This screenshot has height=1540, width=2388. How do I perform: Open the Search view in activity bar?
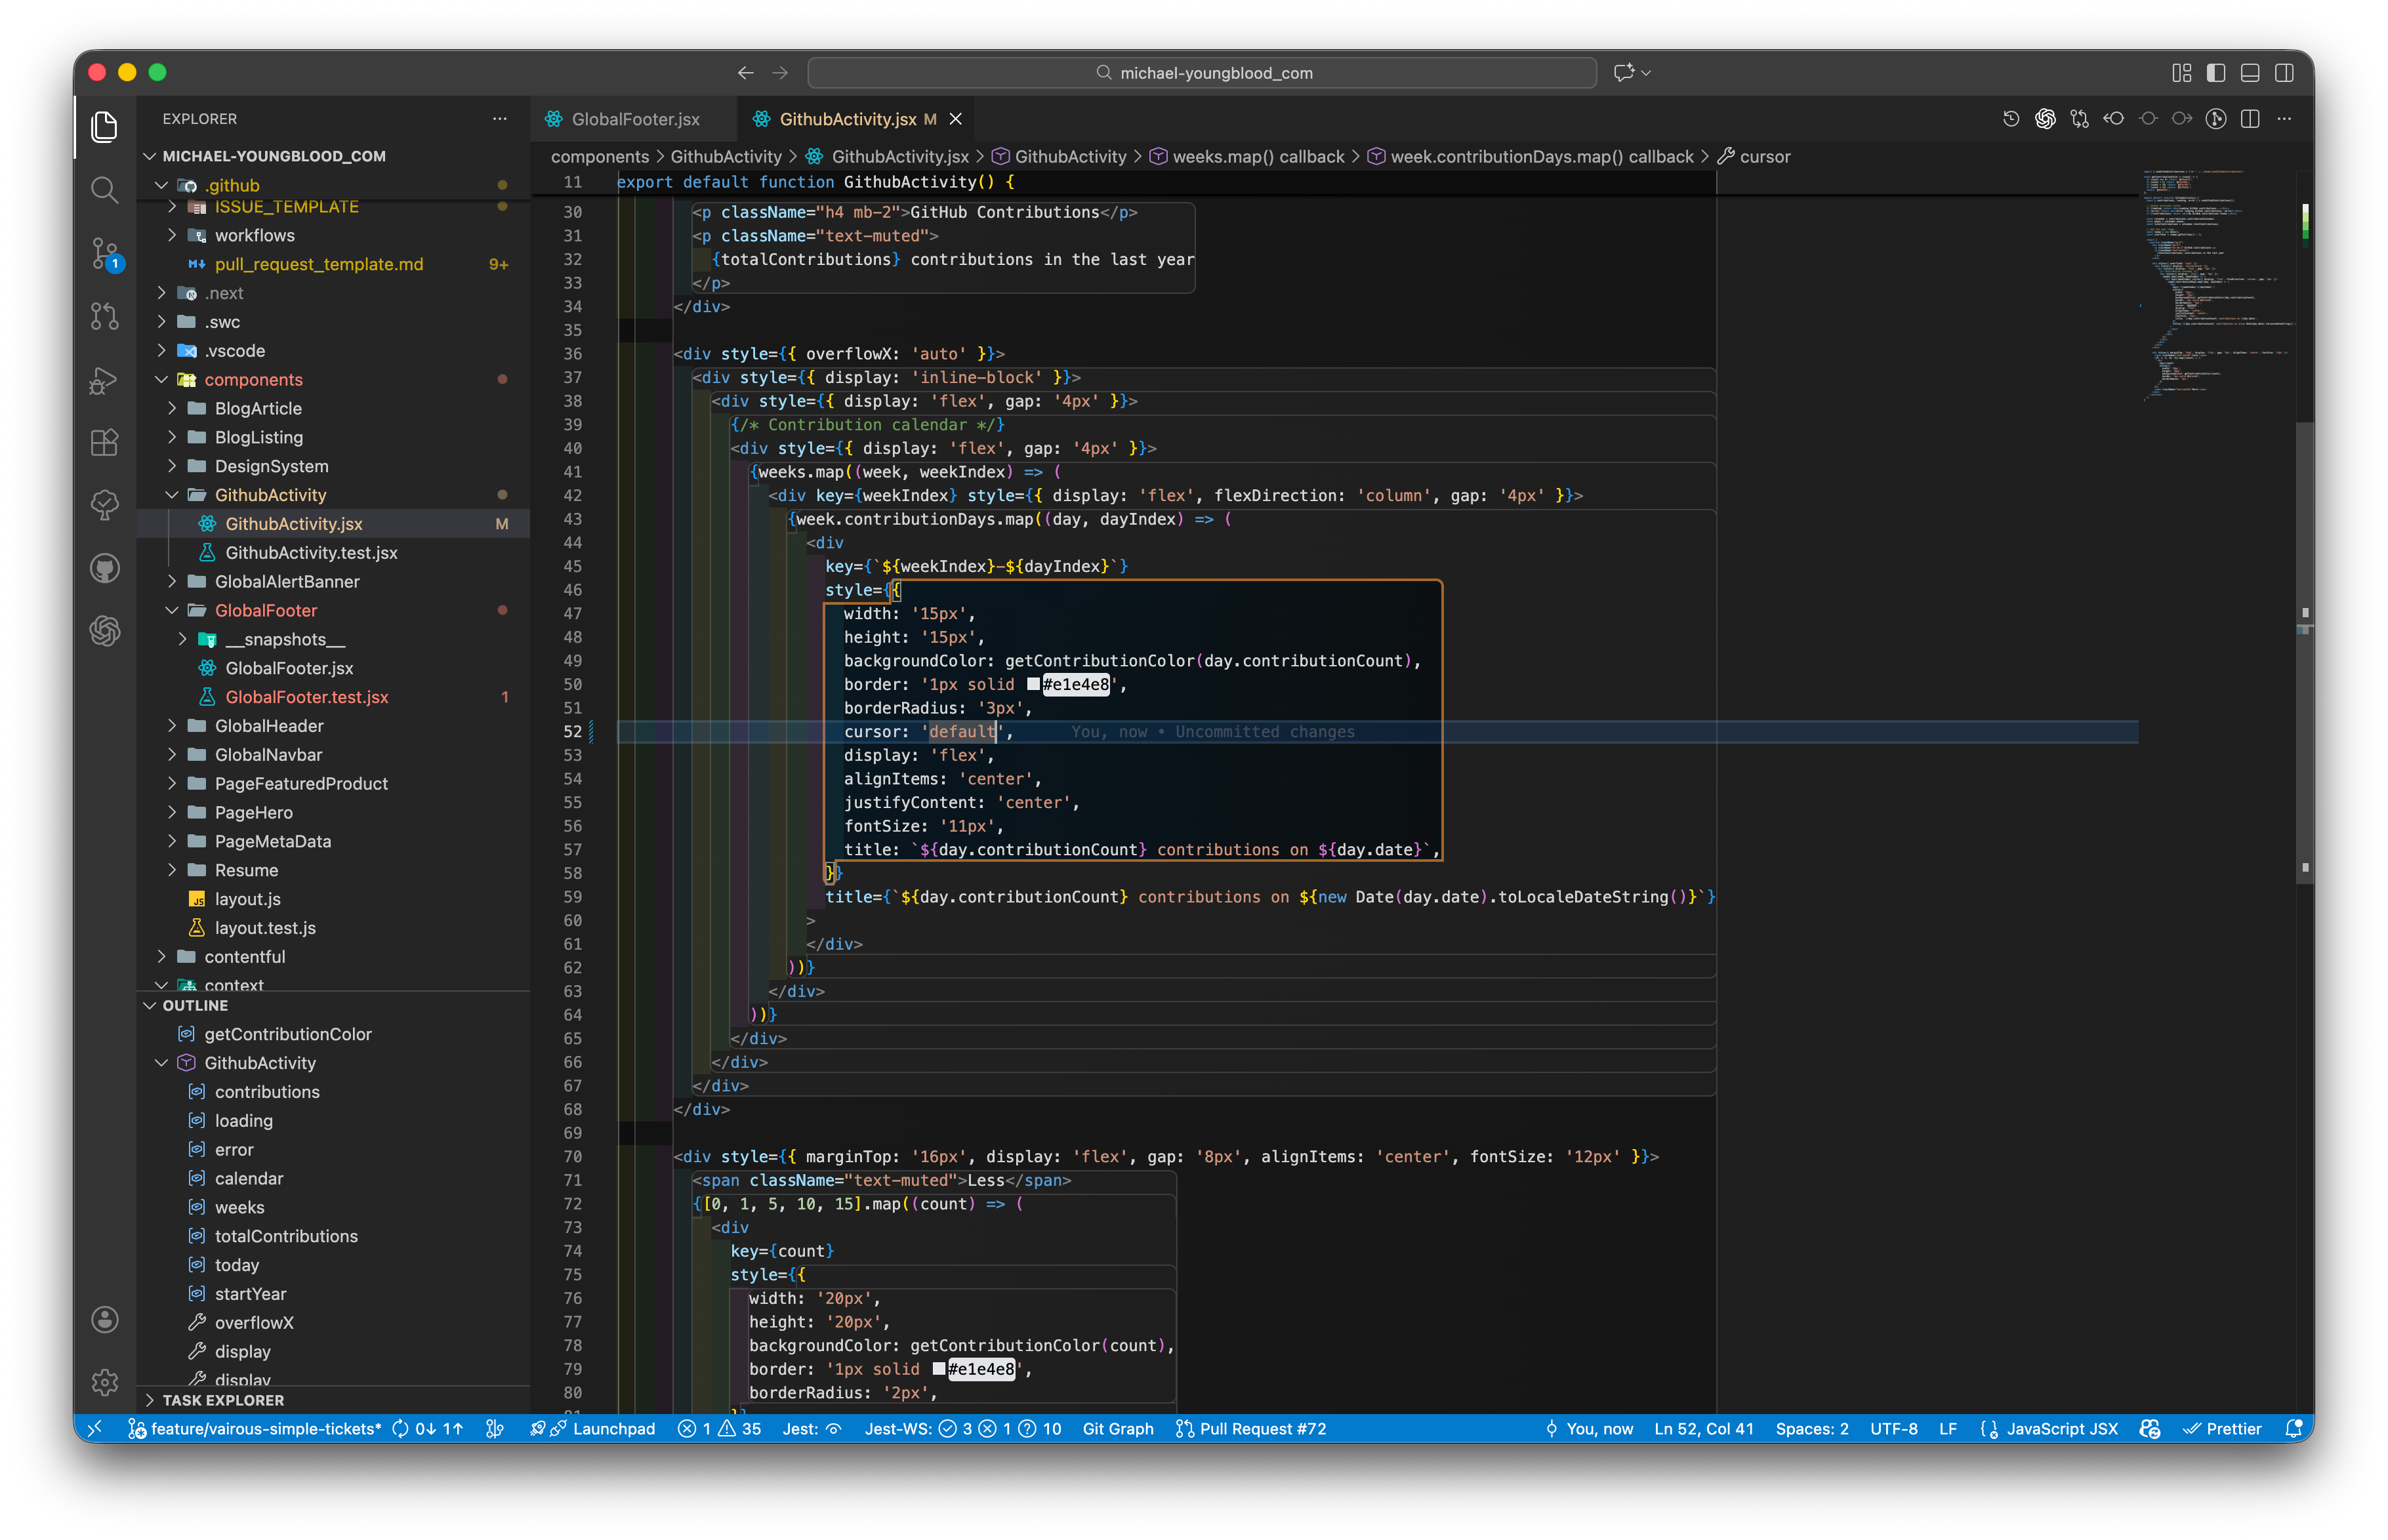(104, 189)
